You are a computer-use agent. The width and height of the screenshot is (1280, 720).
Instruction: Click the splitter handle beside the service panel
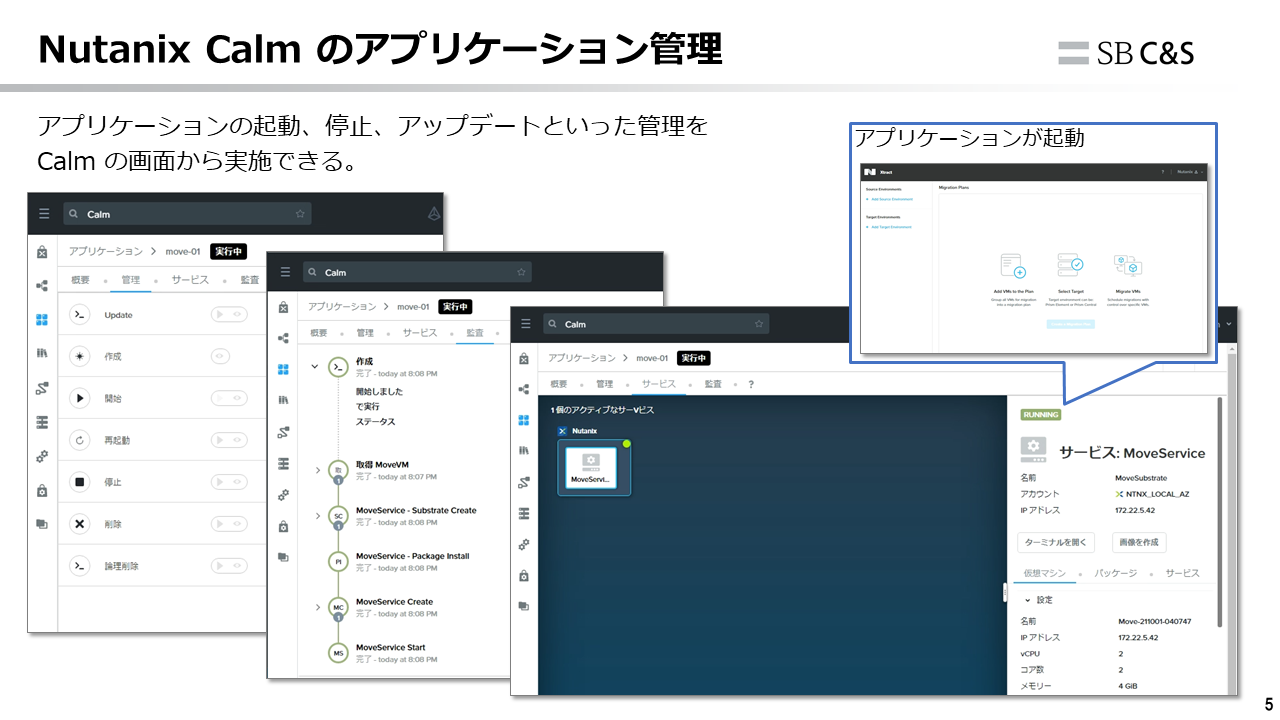[1004, 593]
